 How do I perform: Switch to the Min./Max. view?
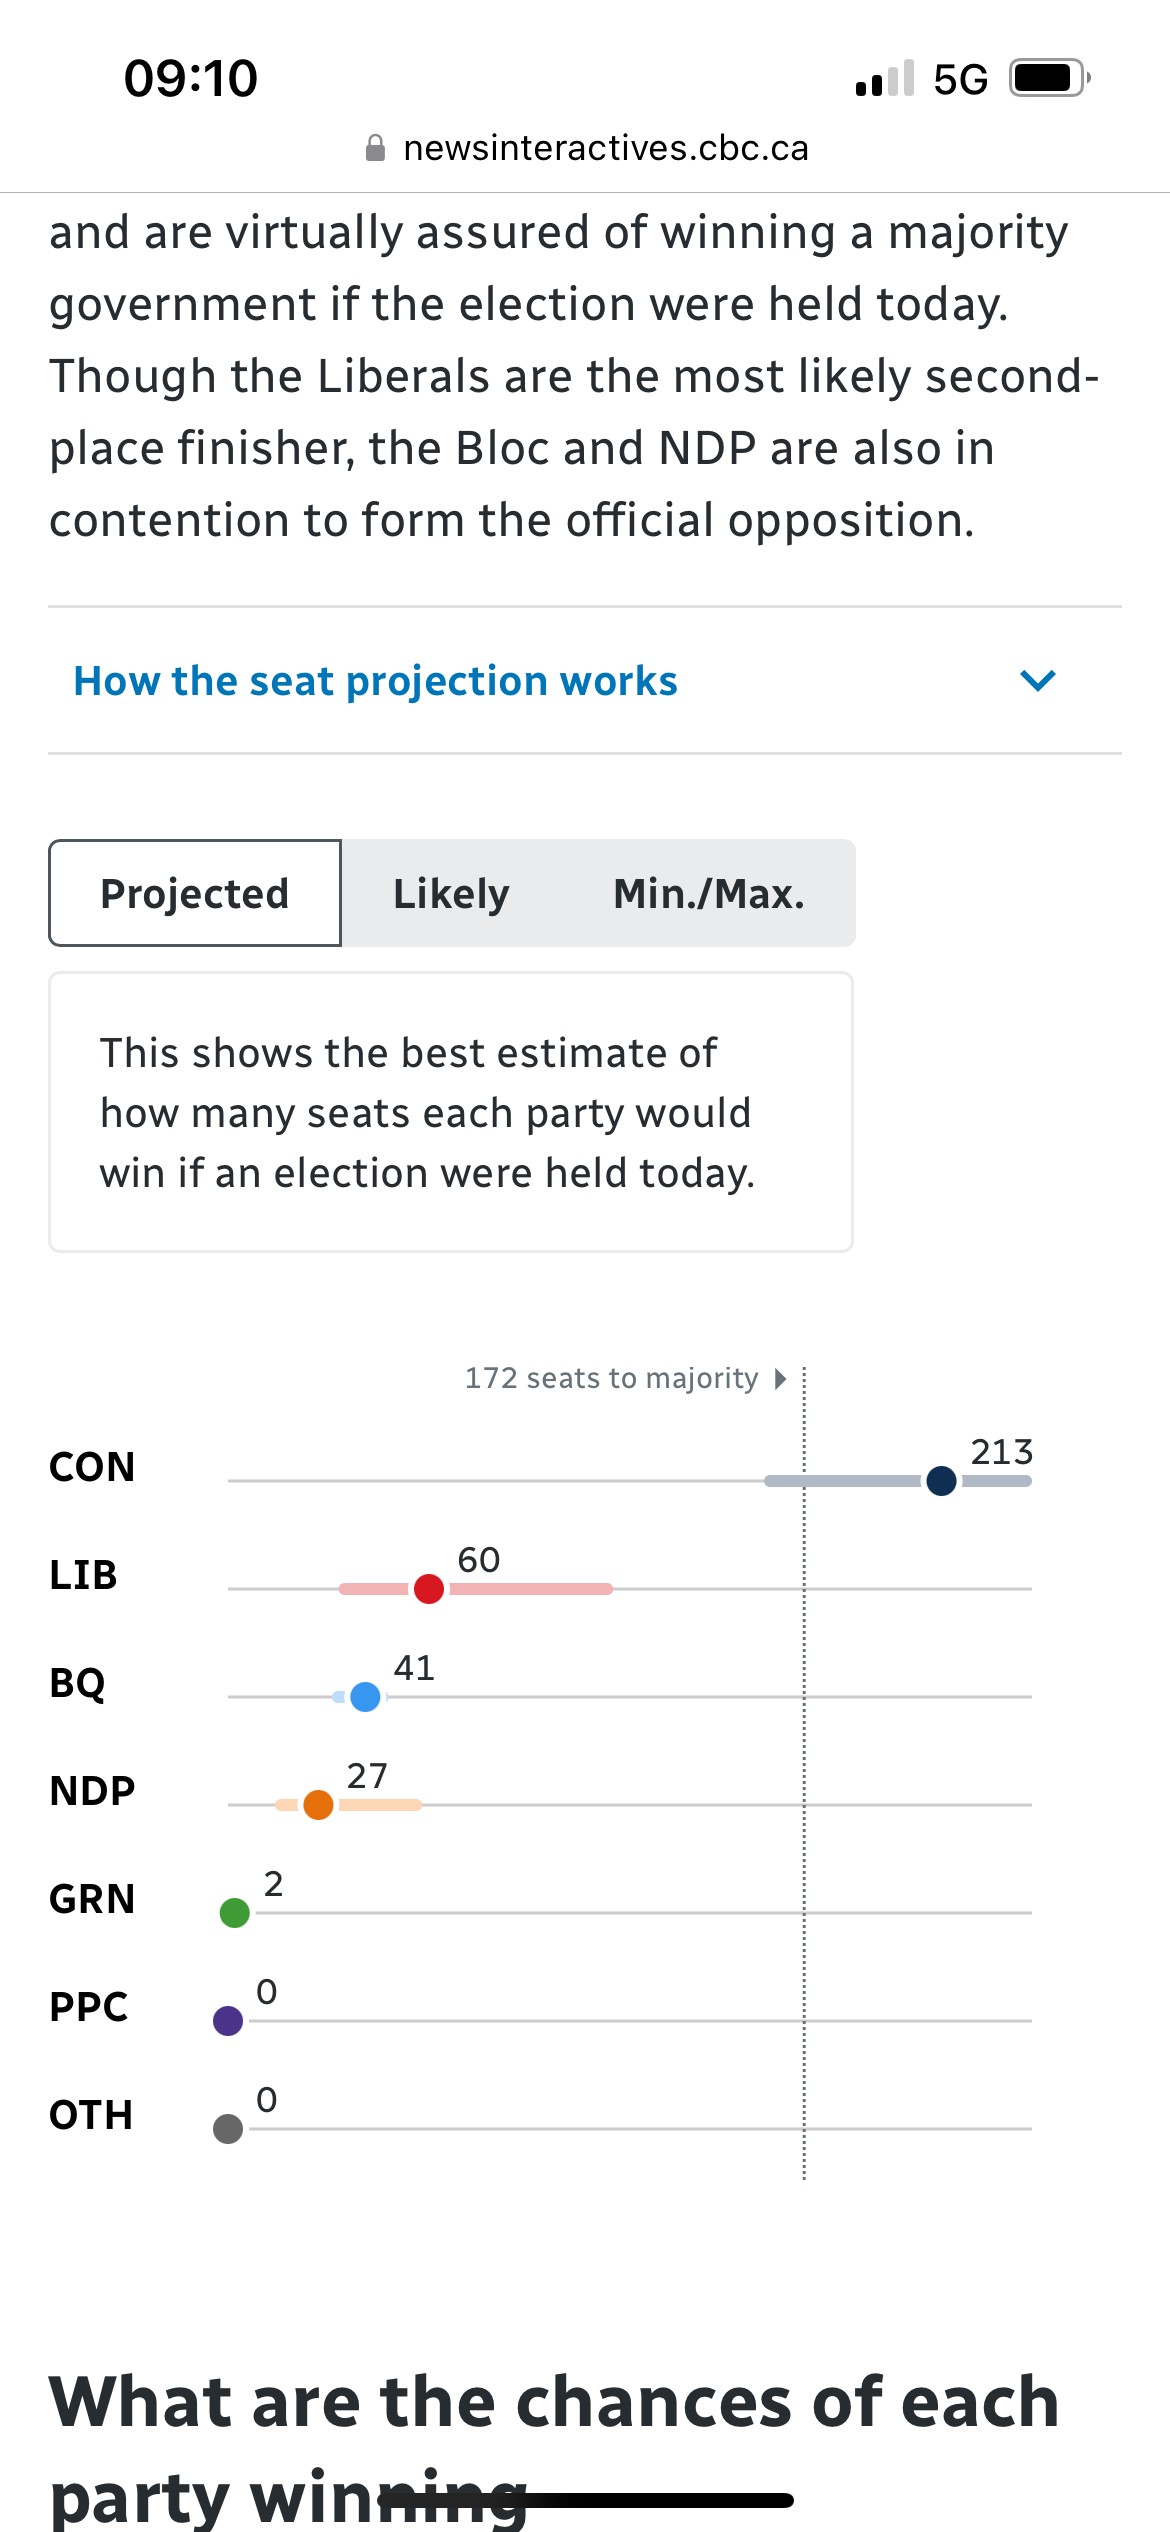[708, 893]
